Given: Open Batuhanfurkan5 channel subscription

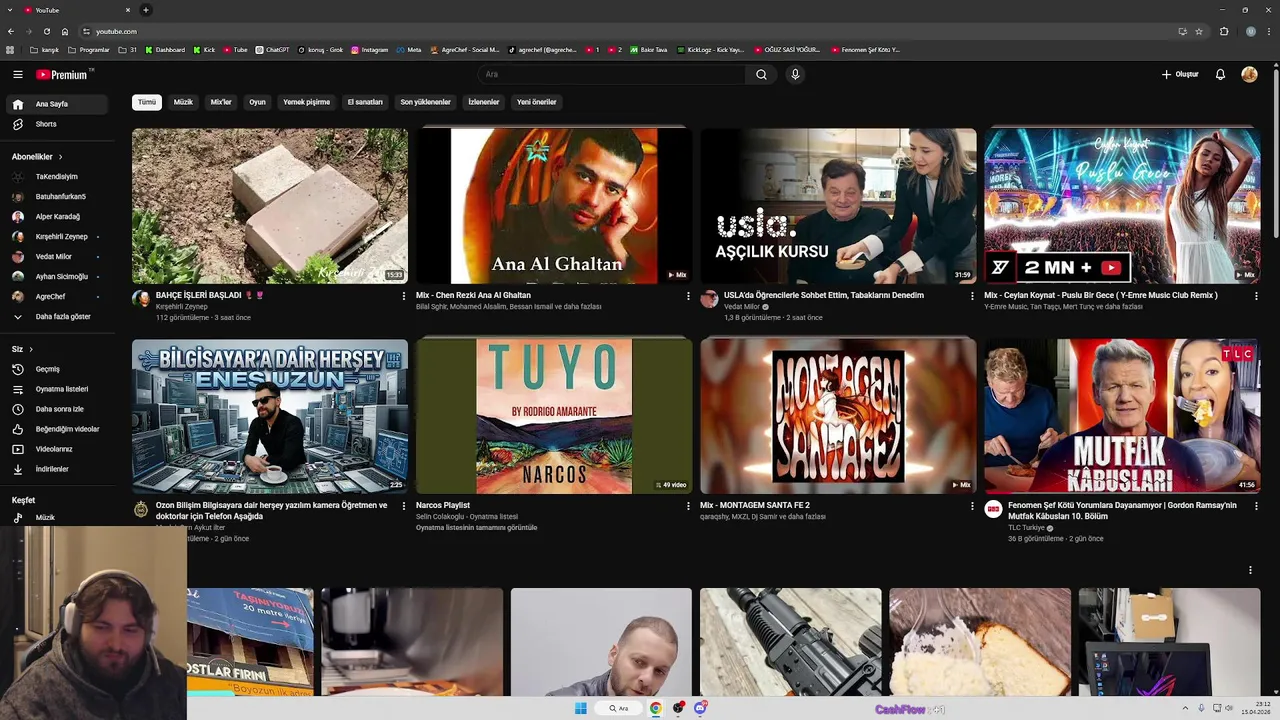Looking at the screenshot, I should 56,196.
